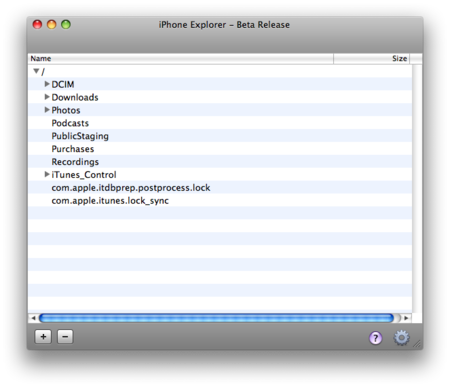This screenshot has height=387, width=450.
Task: Select com.apple.itdbprep.postprocess.lock file
Action: click(220, 188)
